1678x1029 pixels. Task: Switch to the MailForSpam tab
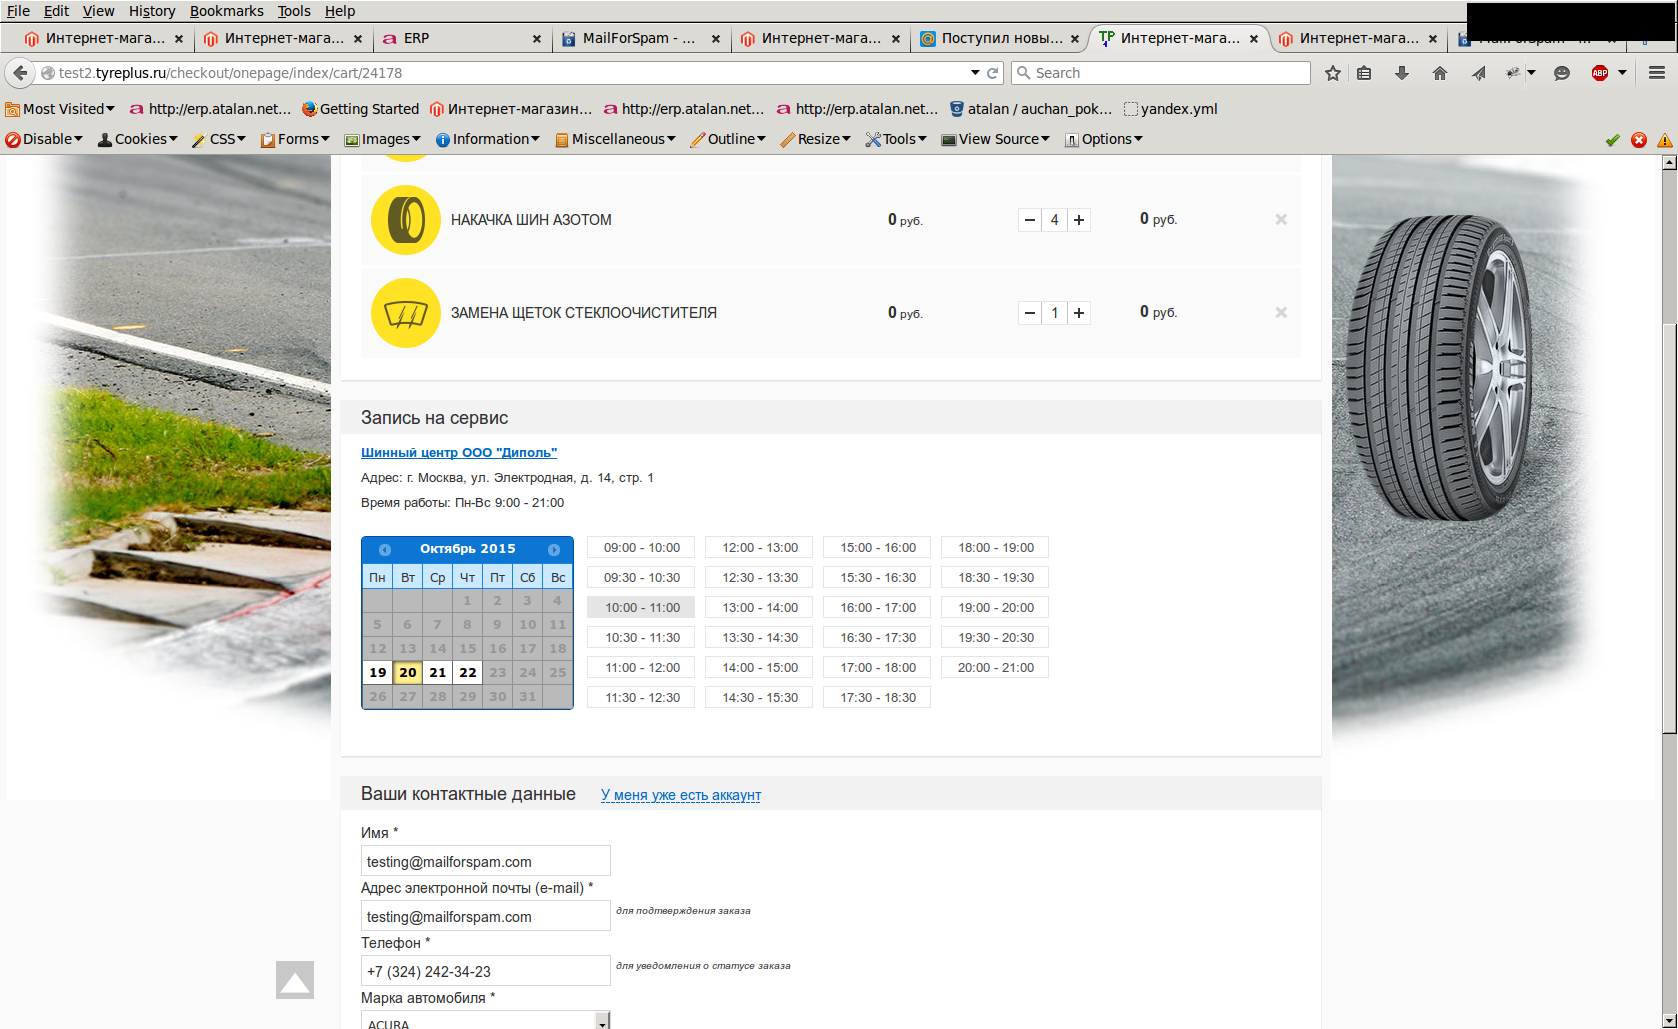coord(640,38)
